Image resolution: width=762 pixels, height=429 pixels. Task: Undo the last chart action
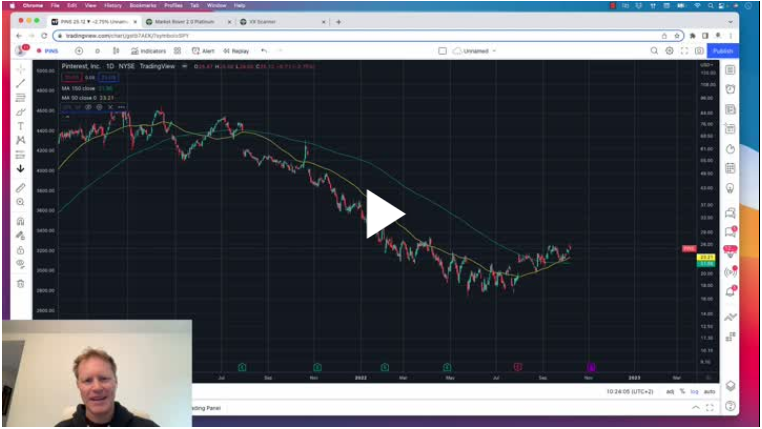tap(264, 51)
